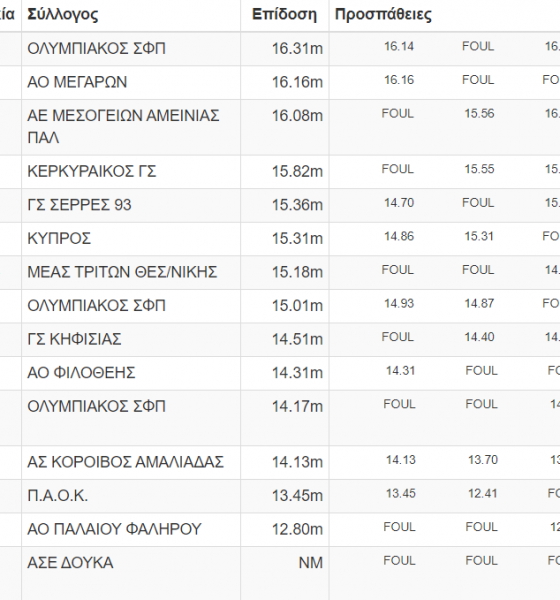This screenshot has height=600, width=560.
Task: Click the Προσπάθειες column header
Action: 383,15
